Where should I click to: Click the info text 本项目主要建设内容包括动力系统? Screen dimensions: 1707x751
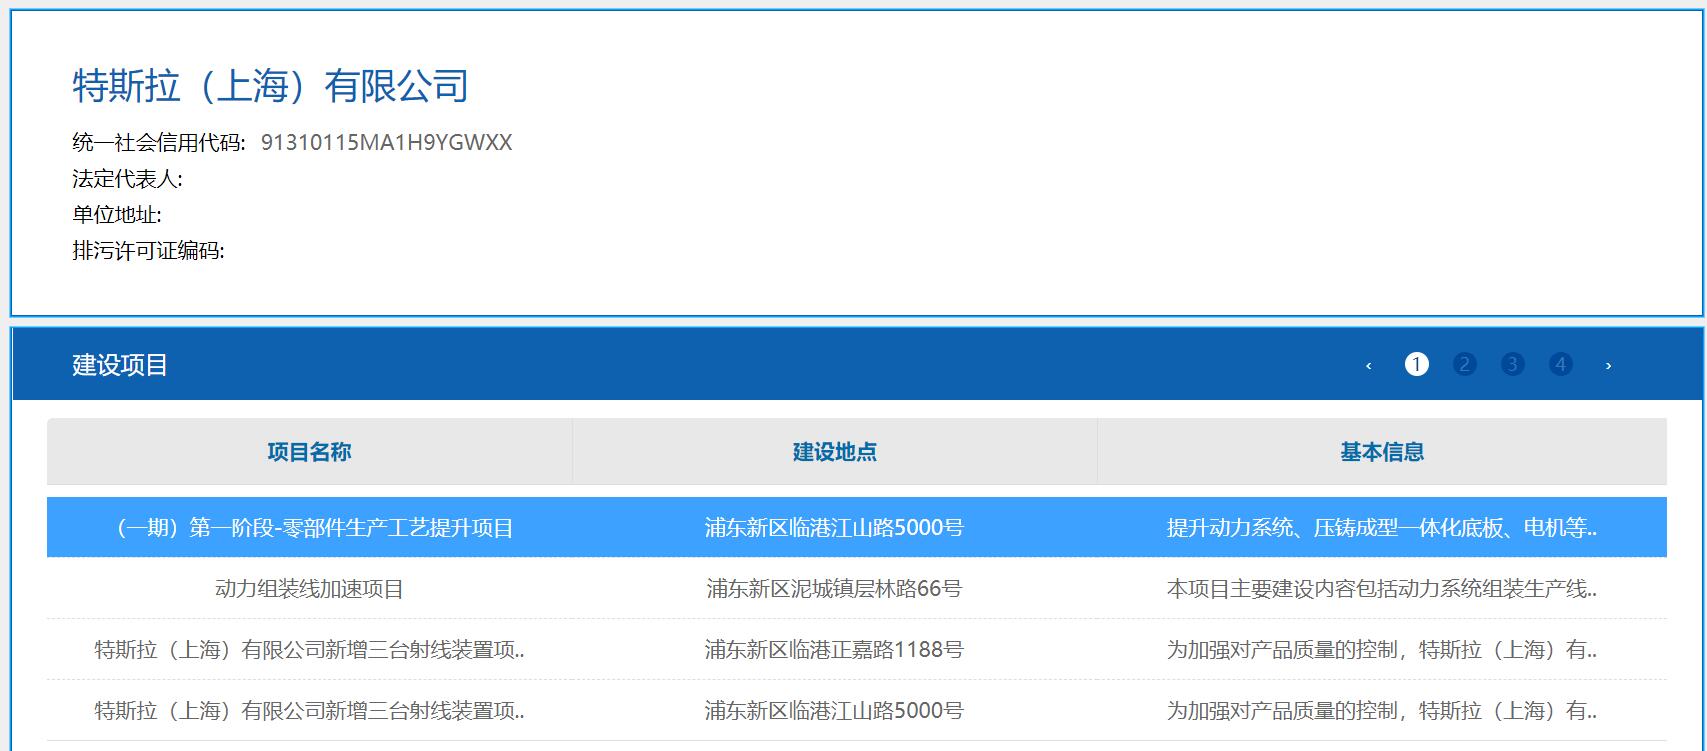click(x=1381, y=589)
